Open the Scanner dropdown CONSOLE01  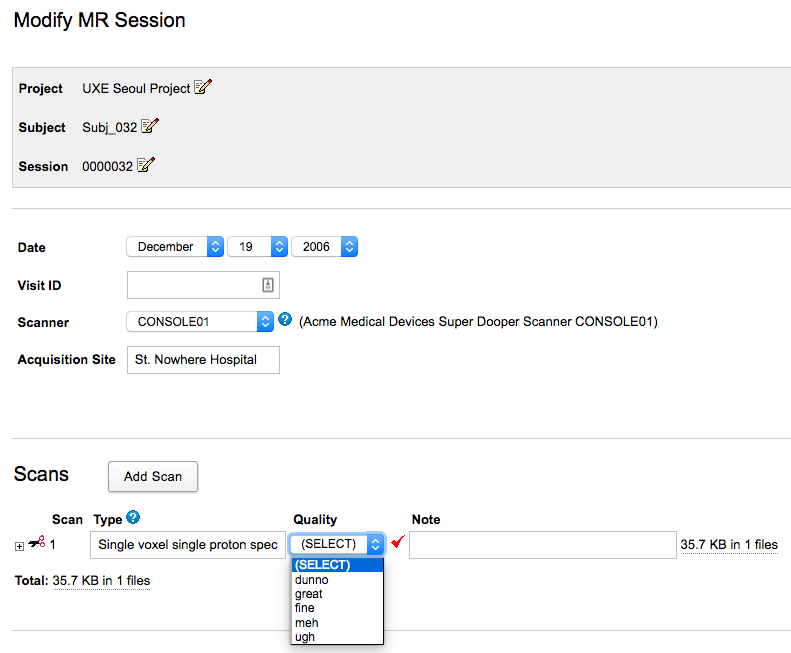(x=199, y=322)
